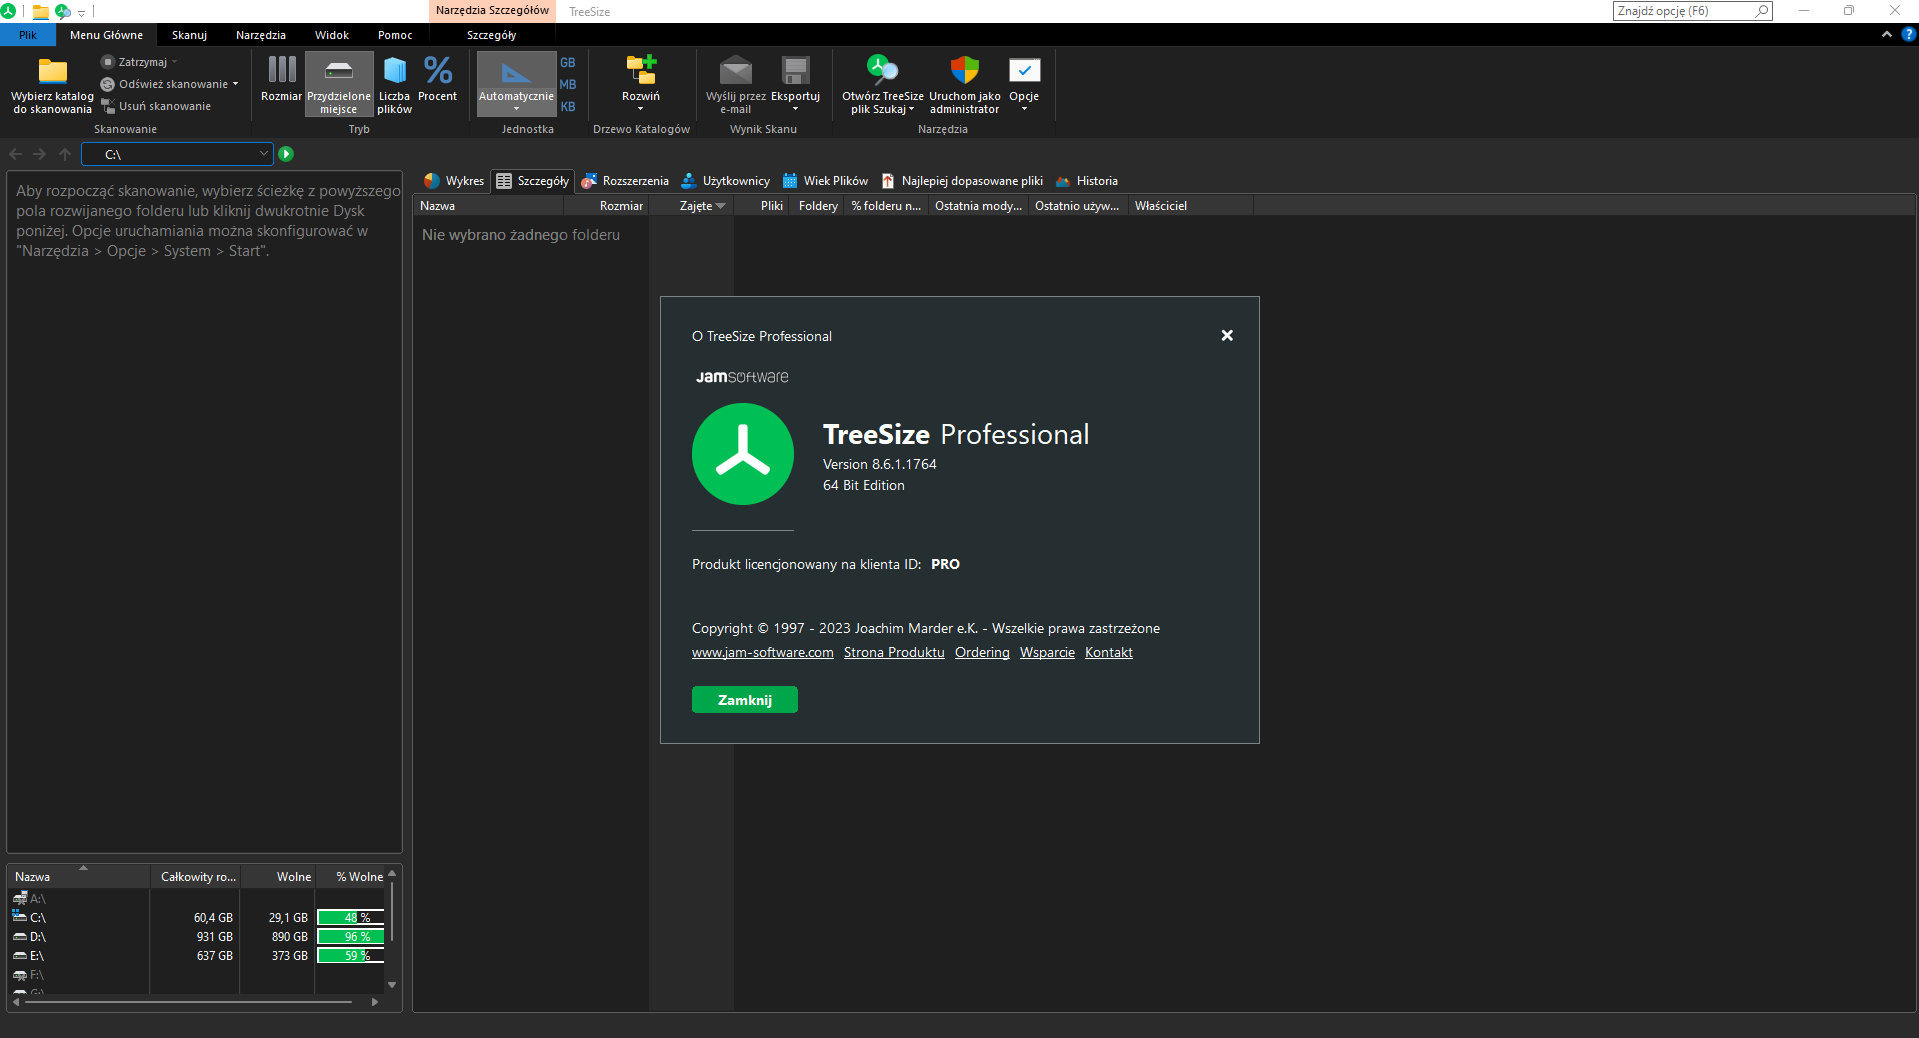This screenshot has height=1038, width=1919.
Task: Select the Rozmiar mode icon
Action: 282,69
